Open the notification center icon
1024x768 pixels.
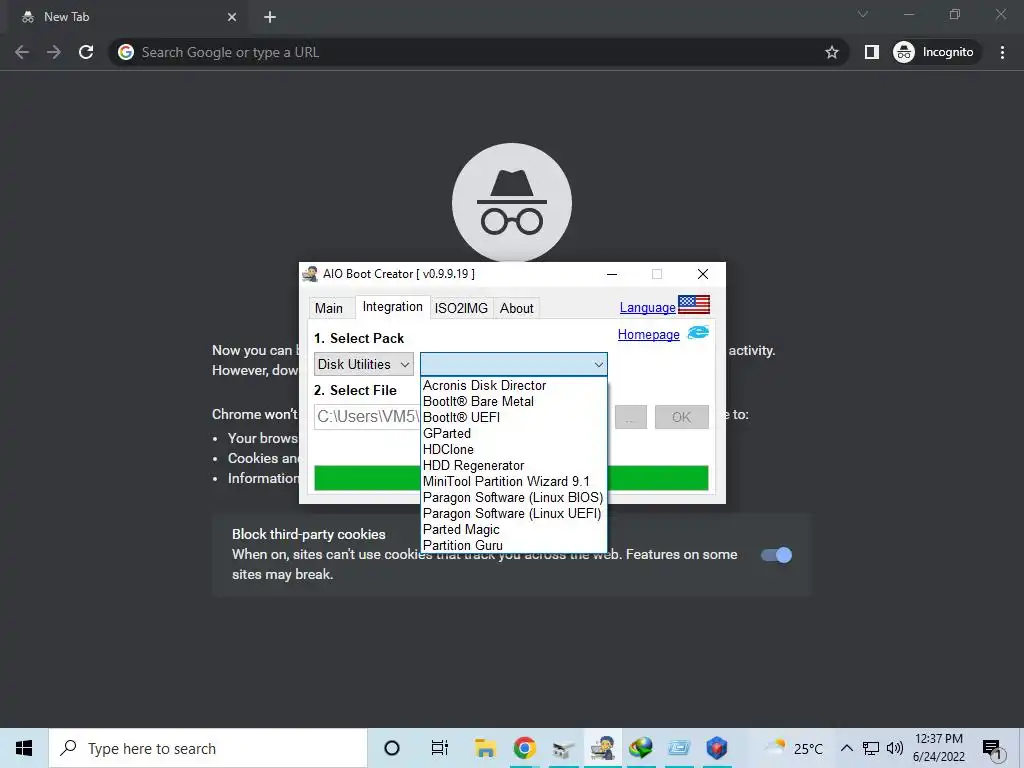992,750
